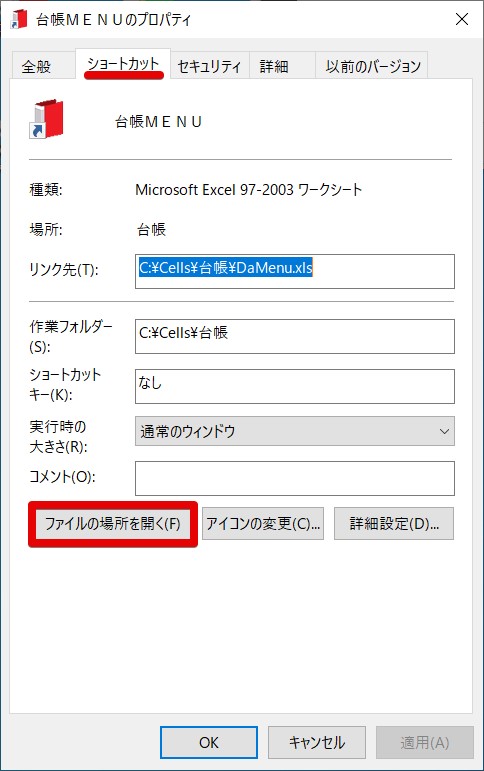Click the キャンセル button
The width and height of the screenshot is (484, 771).
pyautogui.click(x=316, y=742)
